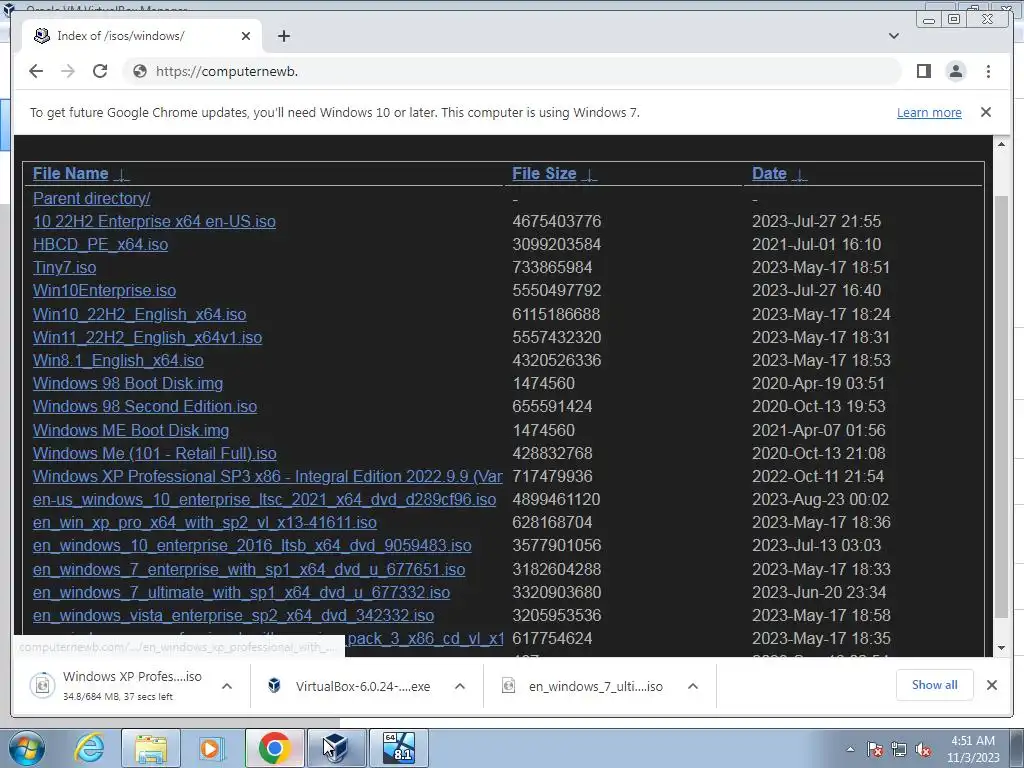Screen dimensions: 1024x768
Task: Launch Internet Explorer from taskbar
Action: pos(89,748)
